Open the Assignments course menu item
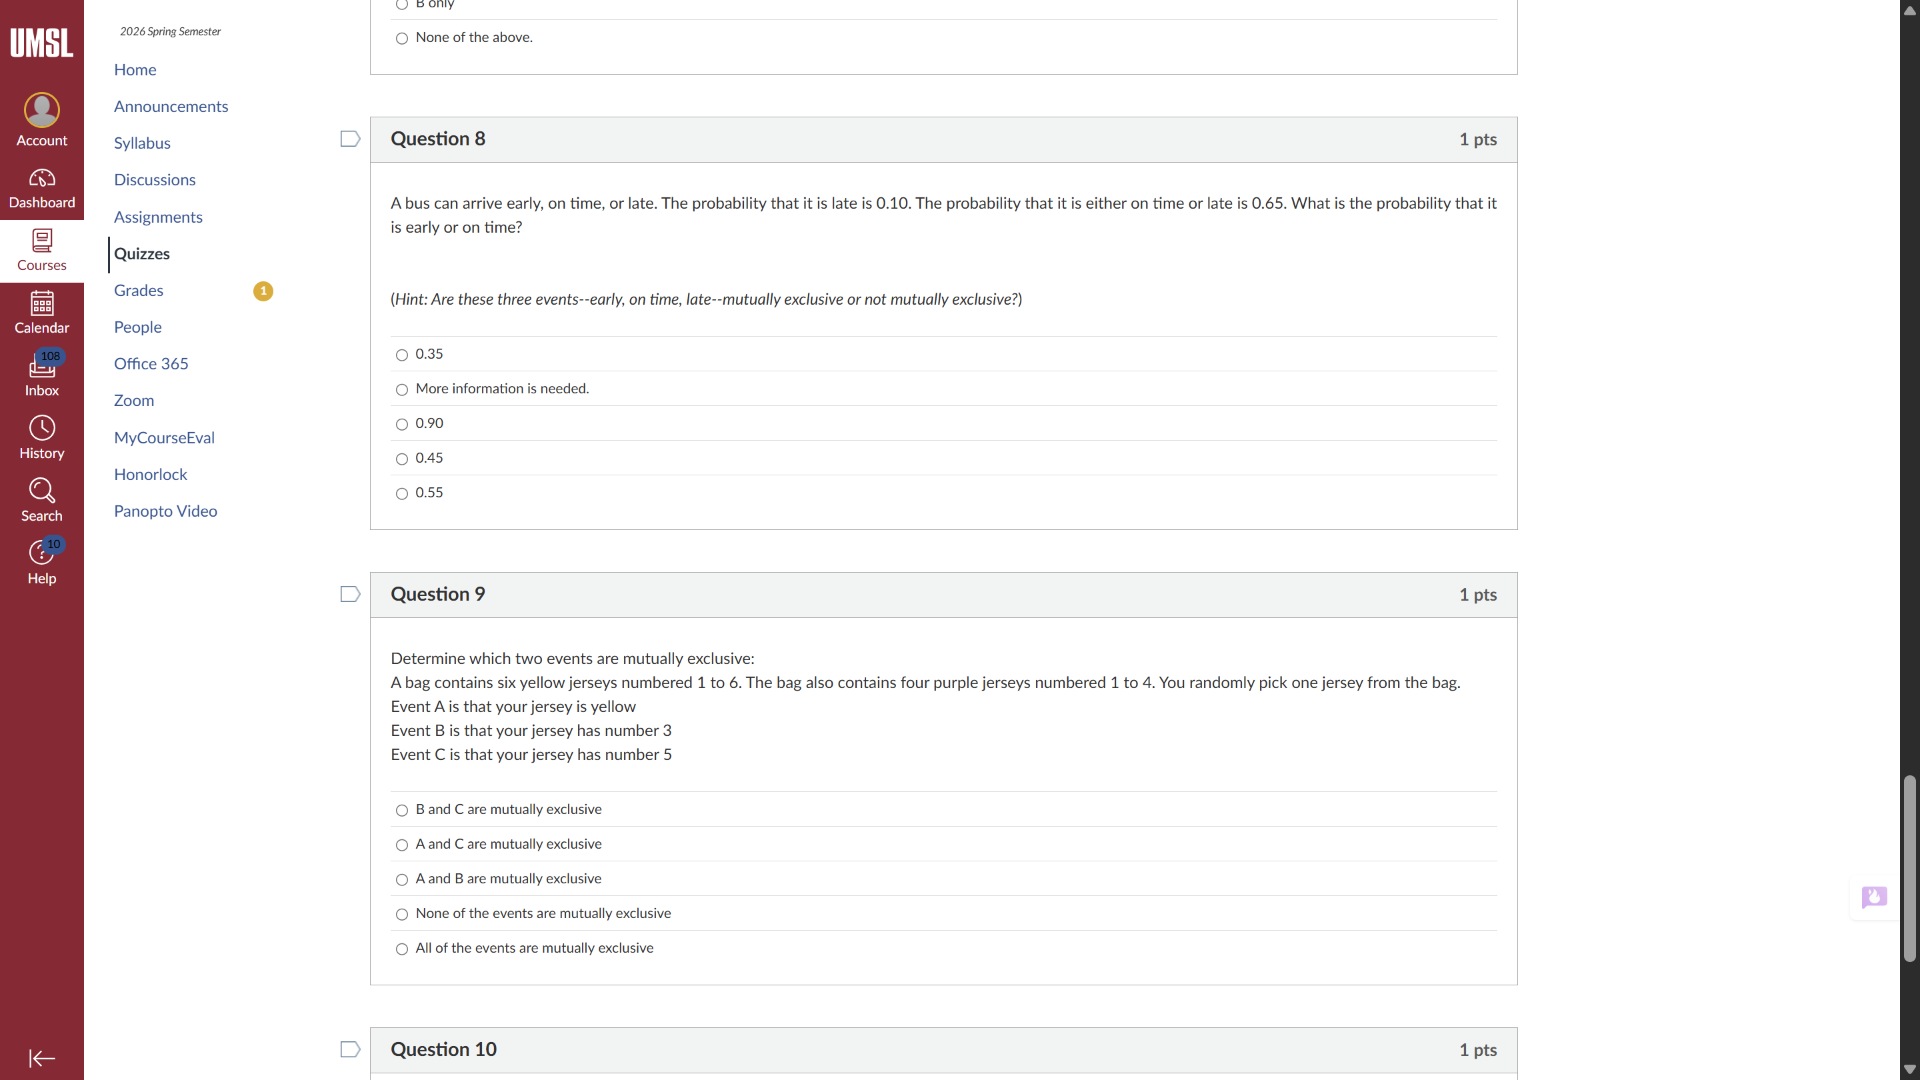The width and height of the screenshot is (1920, 1080). coord(158,217)
